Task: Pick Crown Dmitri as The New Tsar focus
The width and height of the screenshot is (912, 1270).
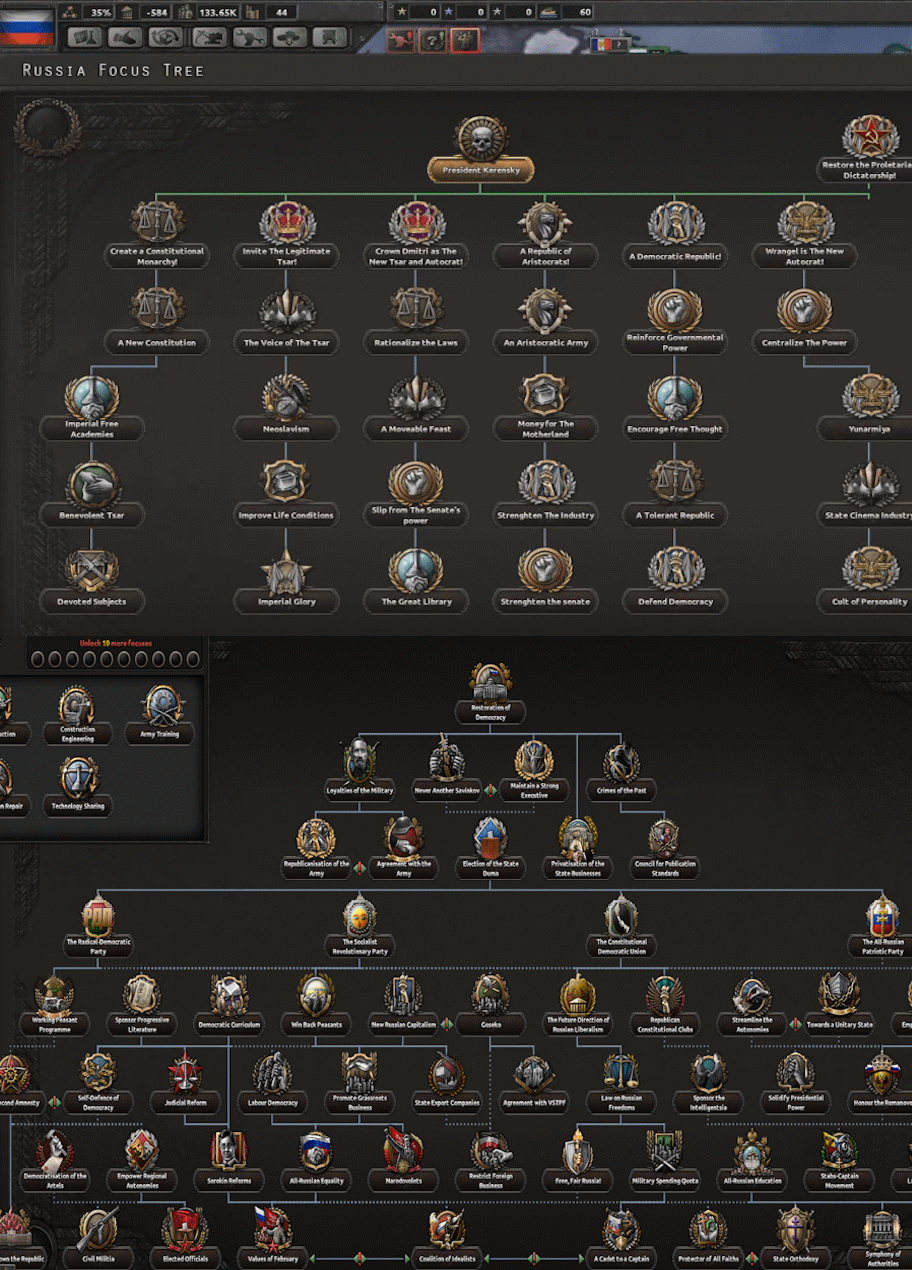Action: pos(416,234)
